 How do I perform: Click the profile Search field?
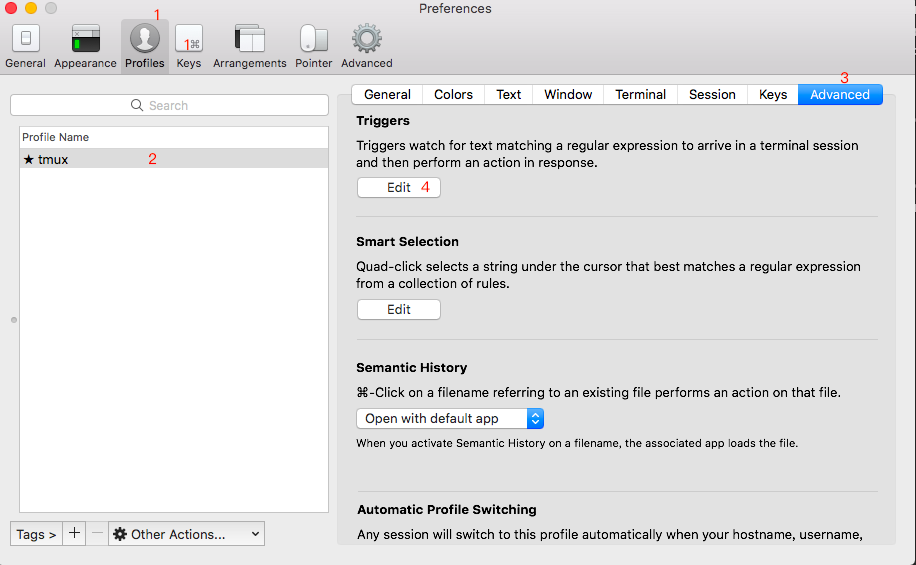tap(169, 105)
